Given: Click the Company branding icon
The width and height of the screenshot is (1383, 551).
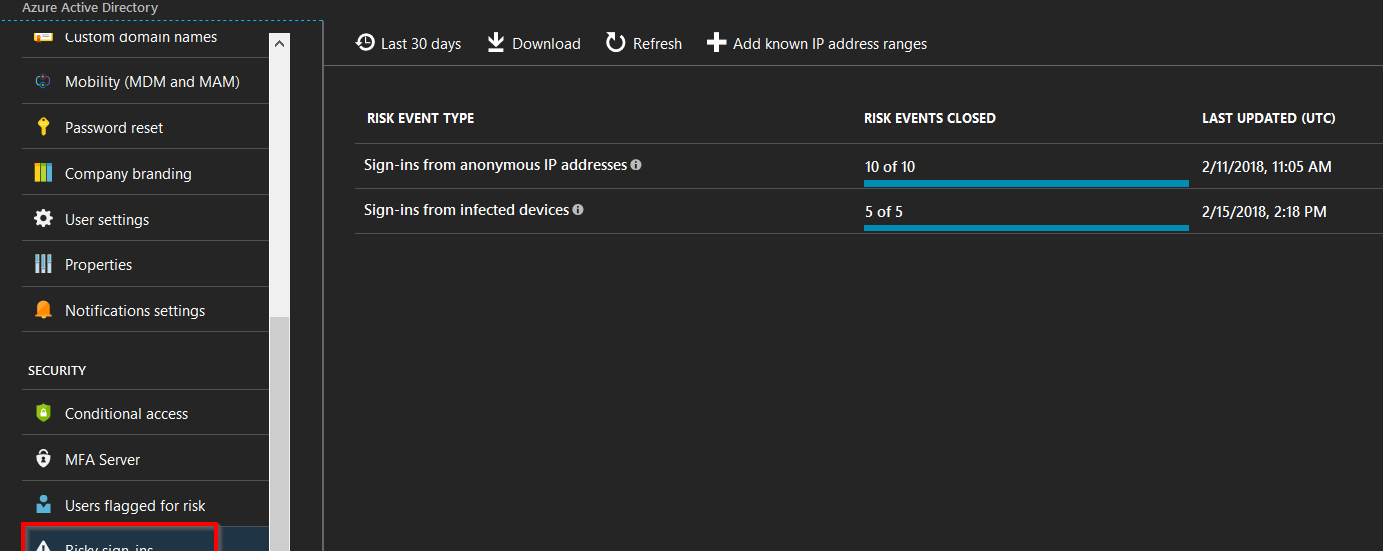Looking at the screenshot, I should (43, 173).
